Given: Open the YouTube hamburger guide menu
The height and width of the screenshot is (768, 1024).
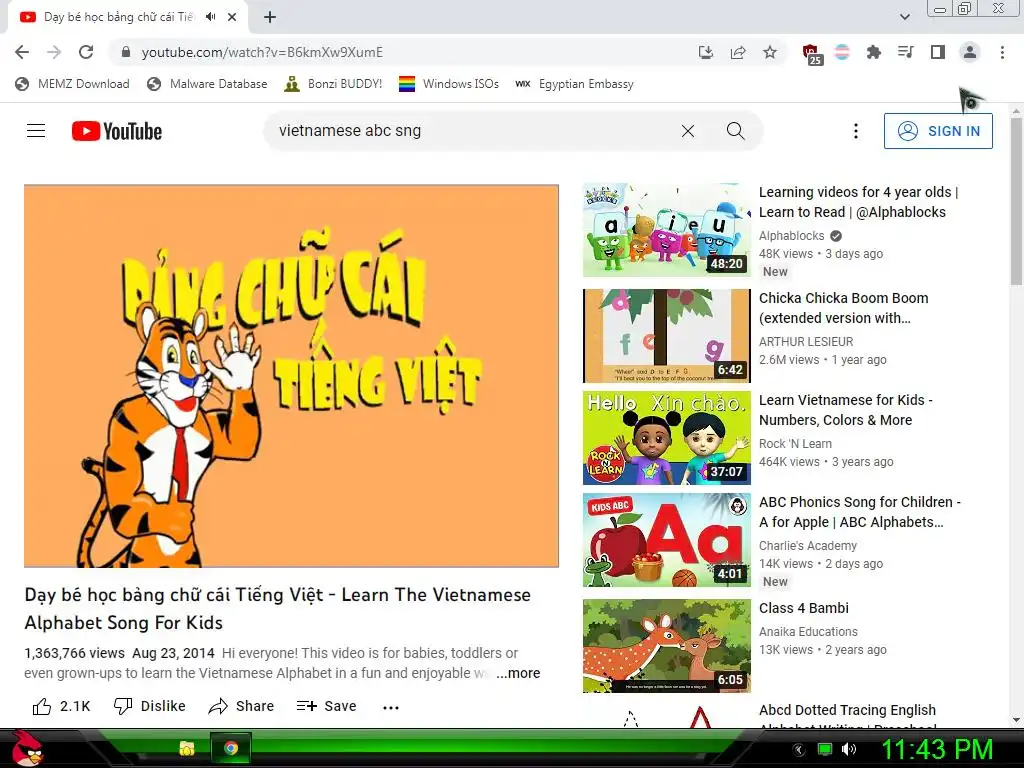Looking at the screenshot, I should 36,131.
